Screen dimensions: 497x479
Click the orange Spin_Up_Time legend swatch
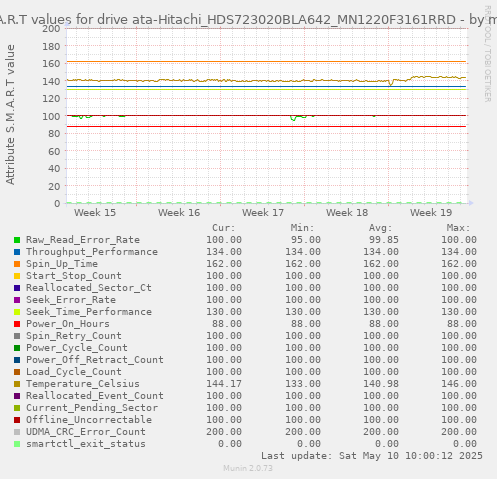pyautogui.click(x=17, y=264)
